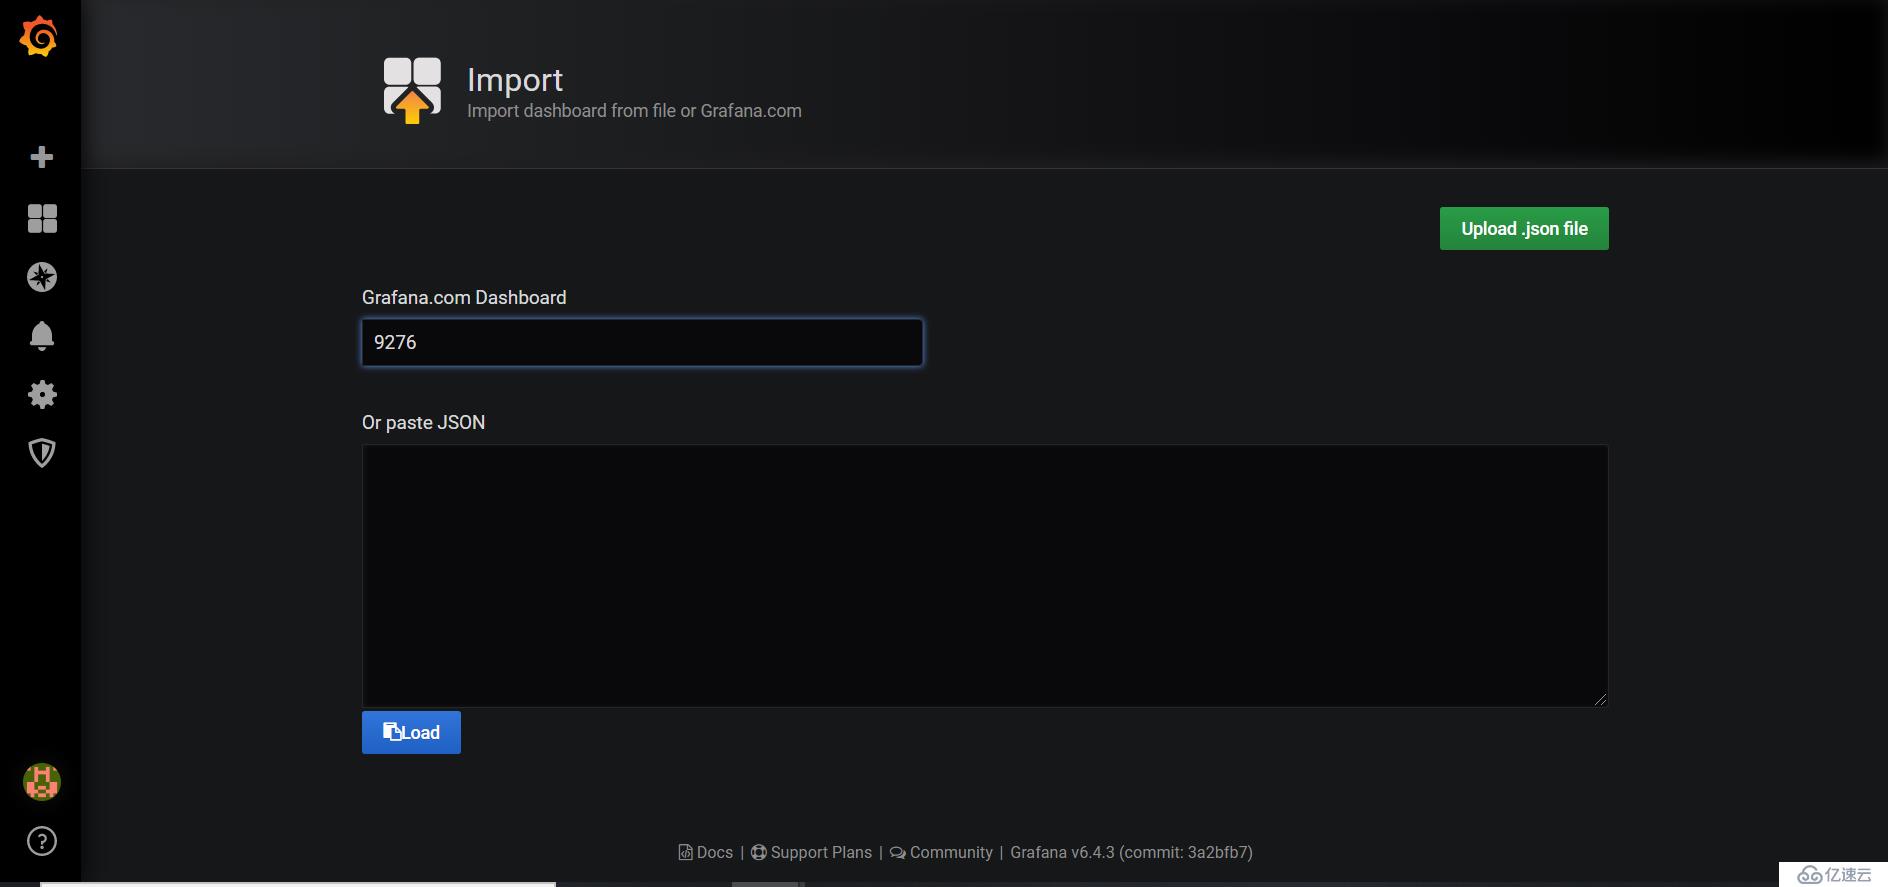Click inside the paste JSON text area
The height and width of the screenshot is (887, 1888).
[x=985, y=576]
